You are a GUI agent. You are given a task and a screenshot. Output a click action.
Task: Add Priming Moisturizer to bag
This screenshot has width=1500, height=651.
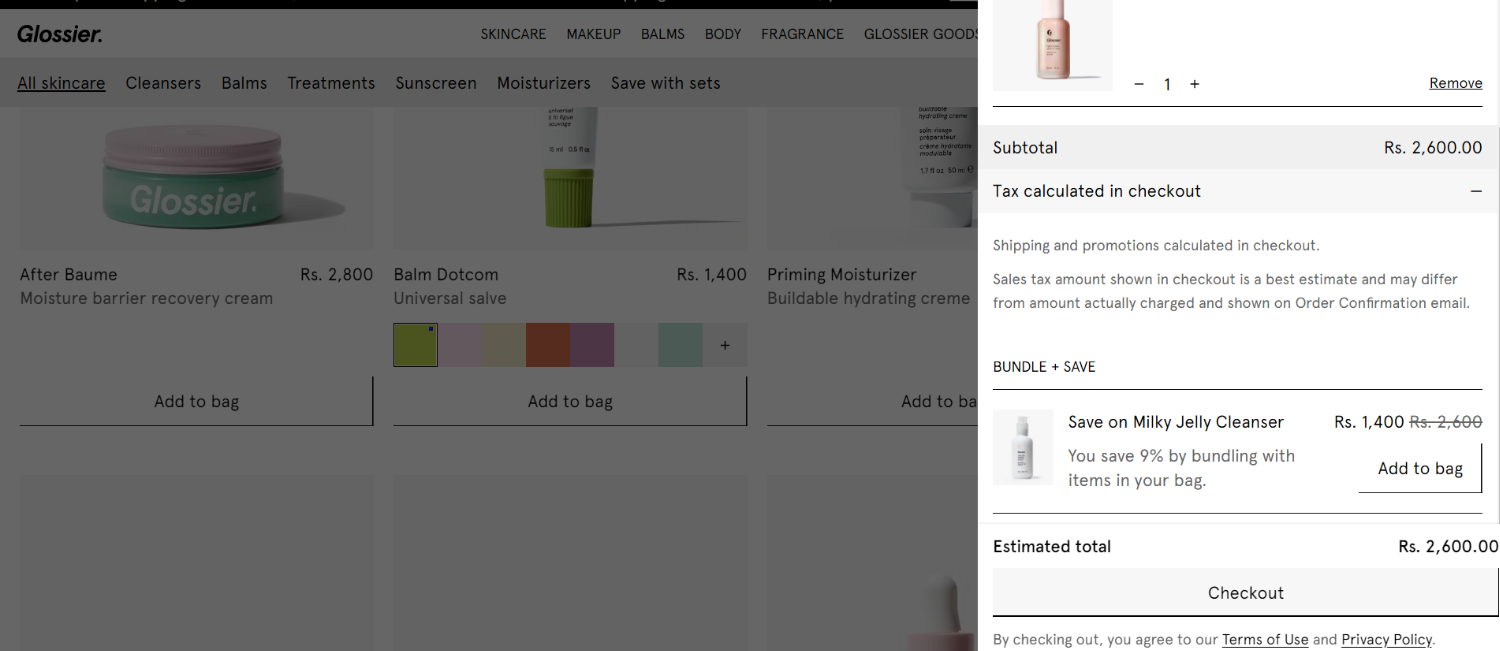pyautogui.click(x=872, y=401)
